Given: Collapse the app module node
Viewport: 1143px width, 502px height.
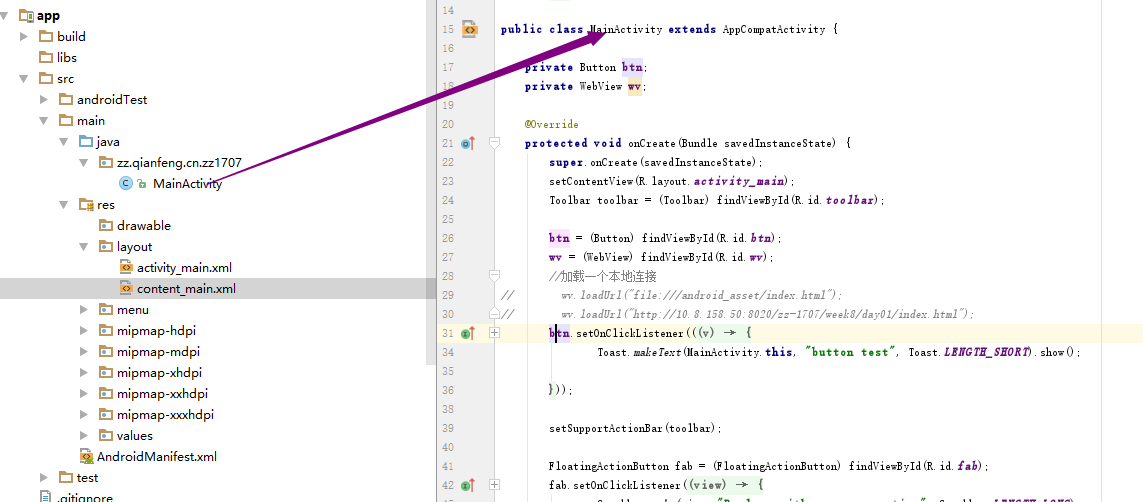Looking at the screenshot, I should pos(5,15).
